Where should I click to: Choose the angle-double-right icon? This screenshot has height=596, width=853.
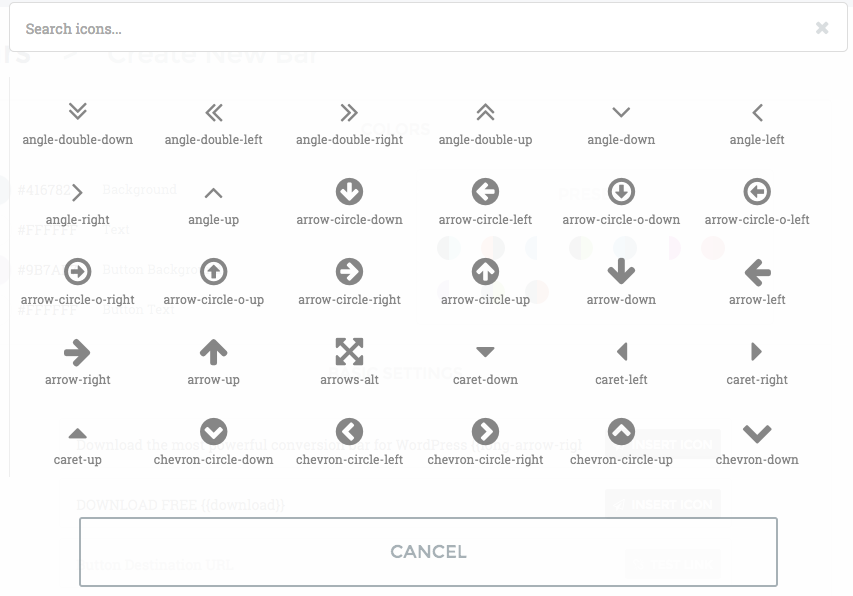349,112
